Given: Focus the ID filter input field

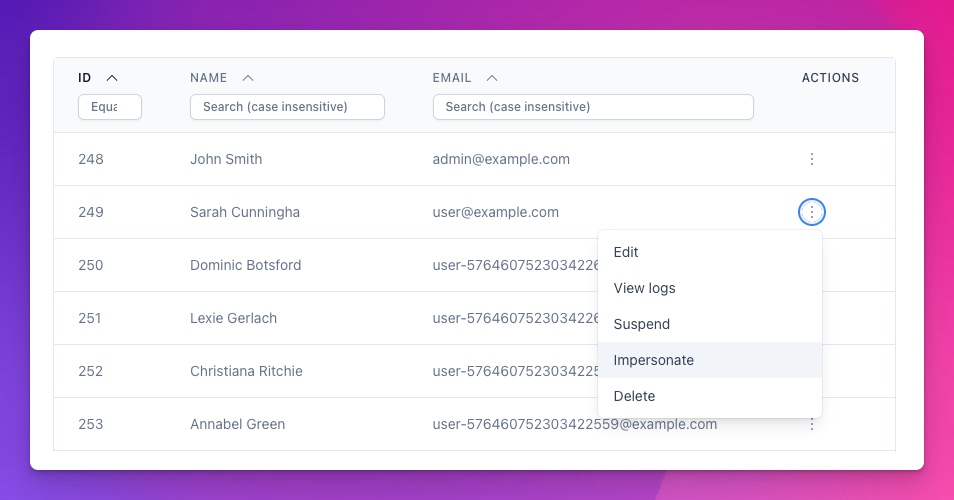Looking at the screenshot, I should coord(110,107).
